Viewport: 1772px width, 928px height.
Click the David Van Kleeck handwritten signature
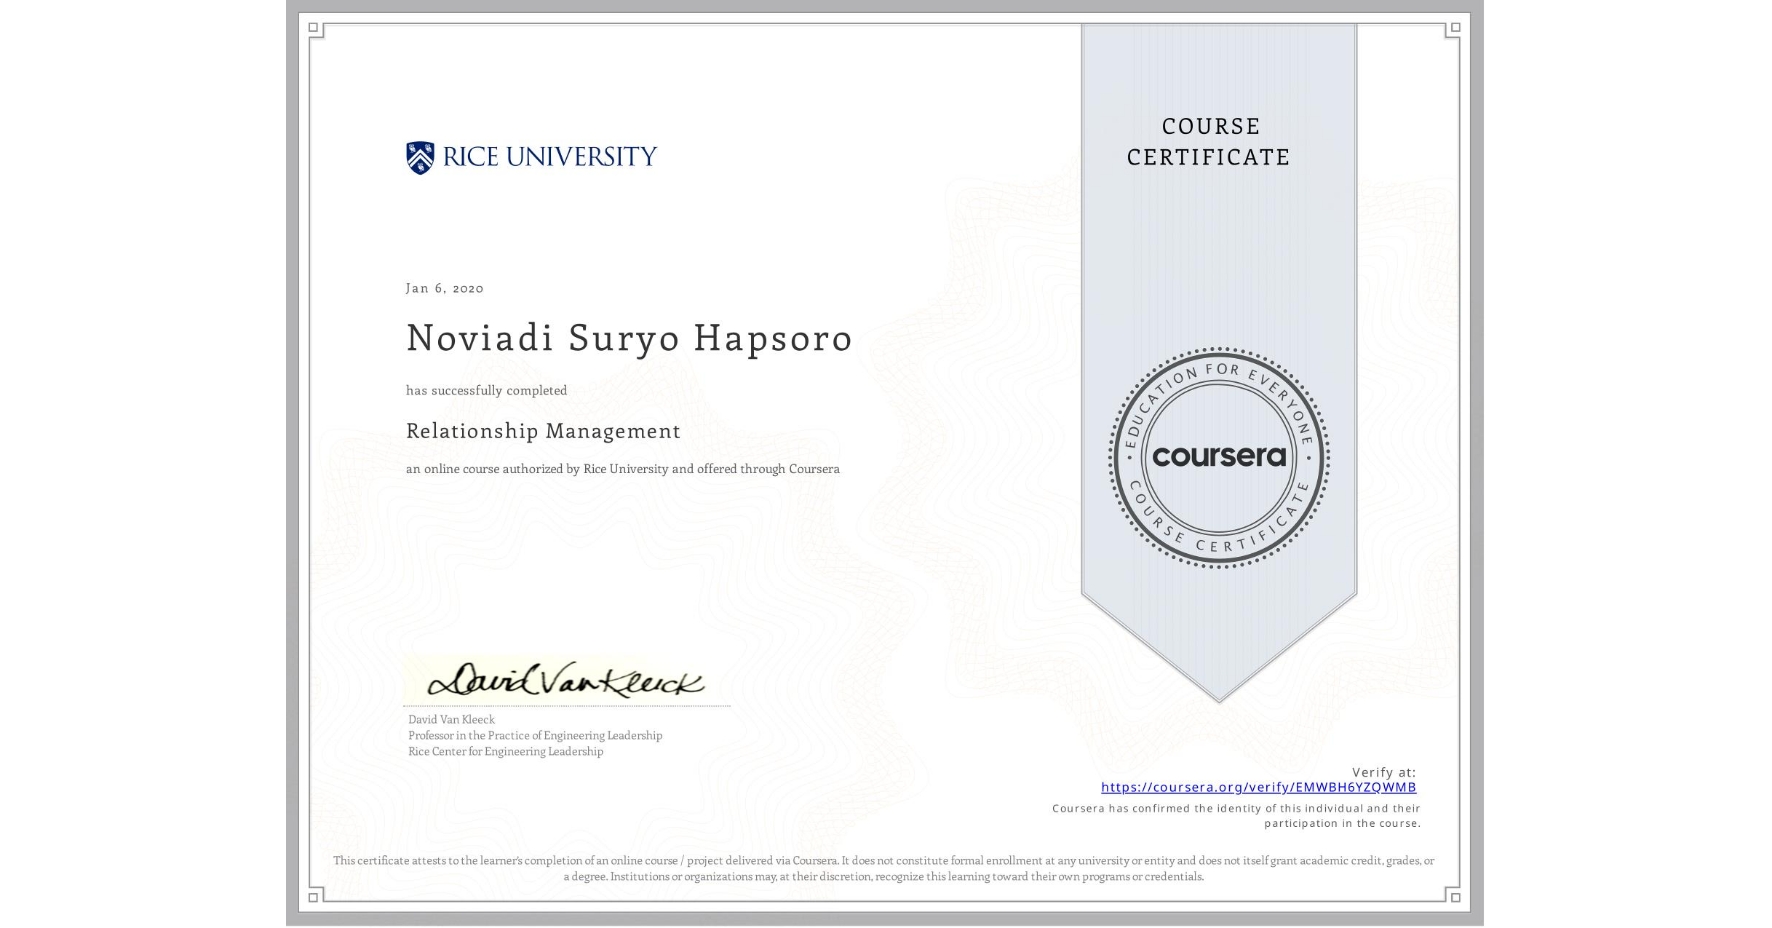[565, 680]
